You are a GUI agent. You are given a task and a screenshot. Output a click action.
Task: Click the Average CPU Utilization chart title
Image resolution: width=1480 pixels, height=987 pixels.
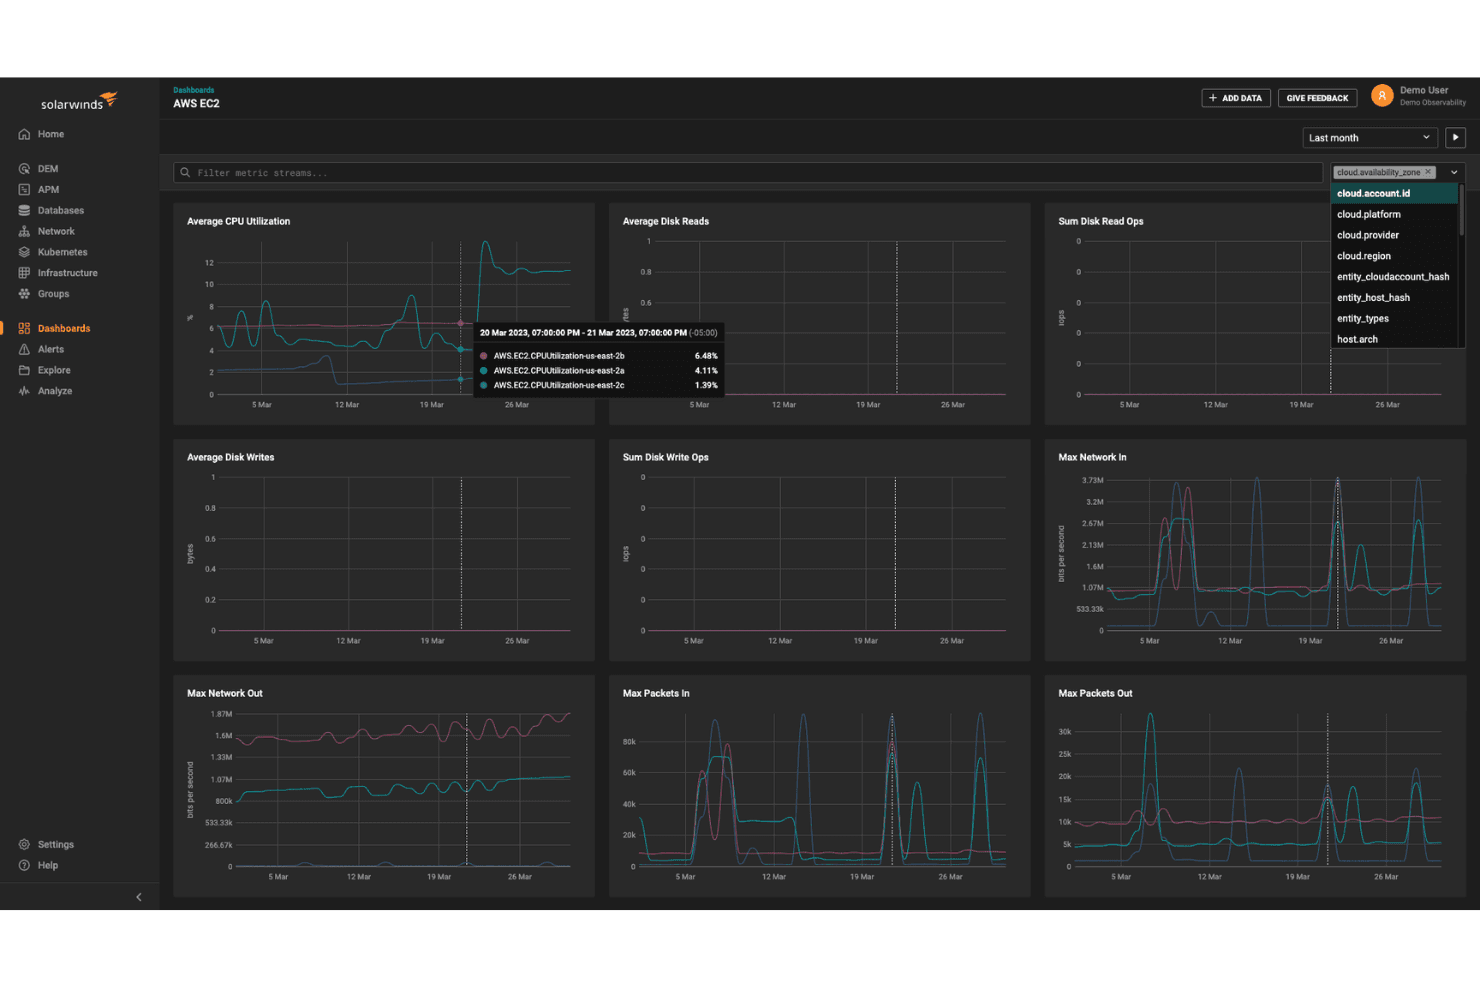(239, 222)
